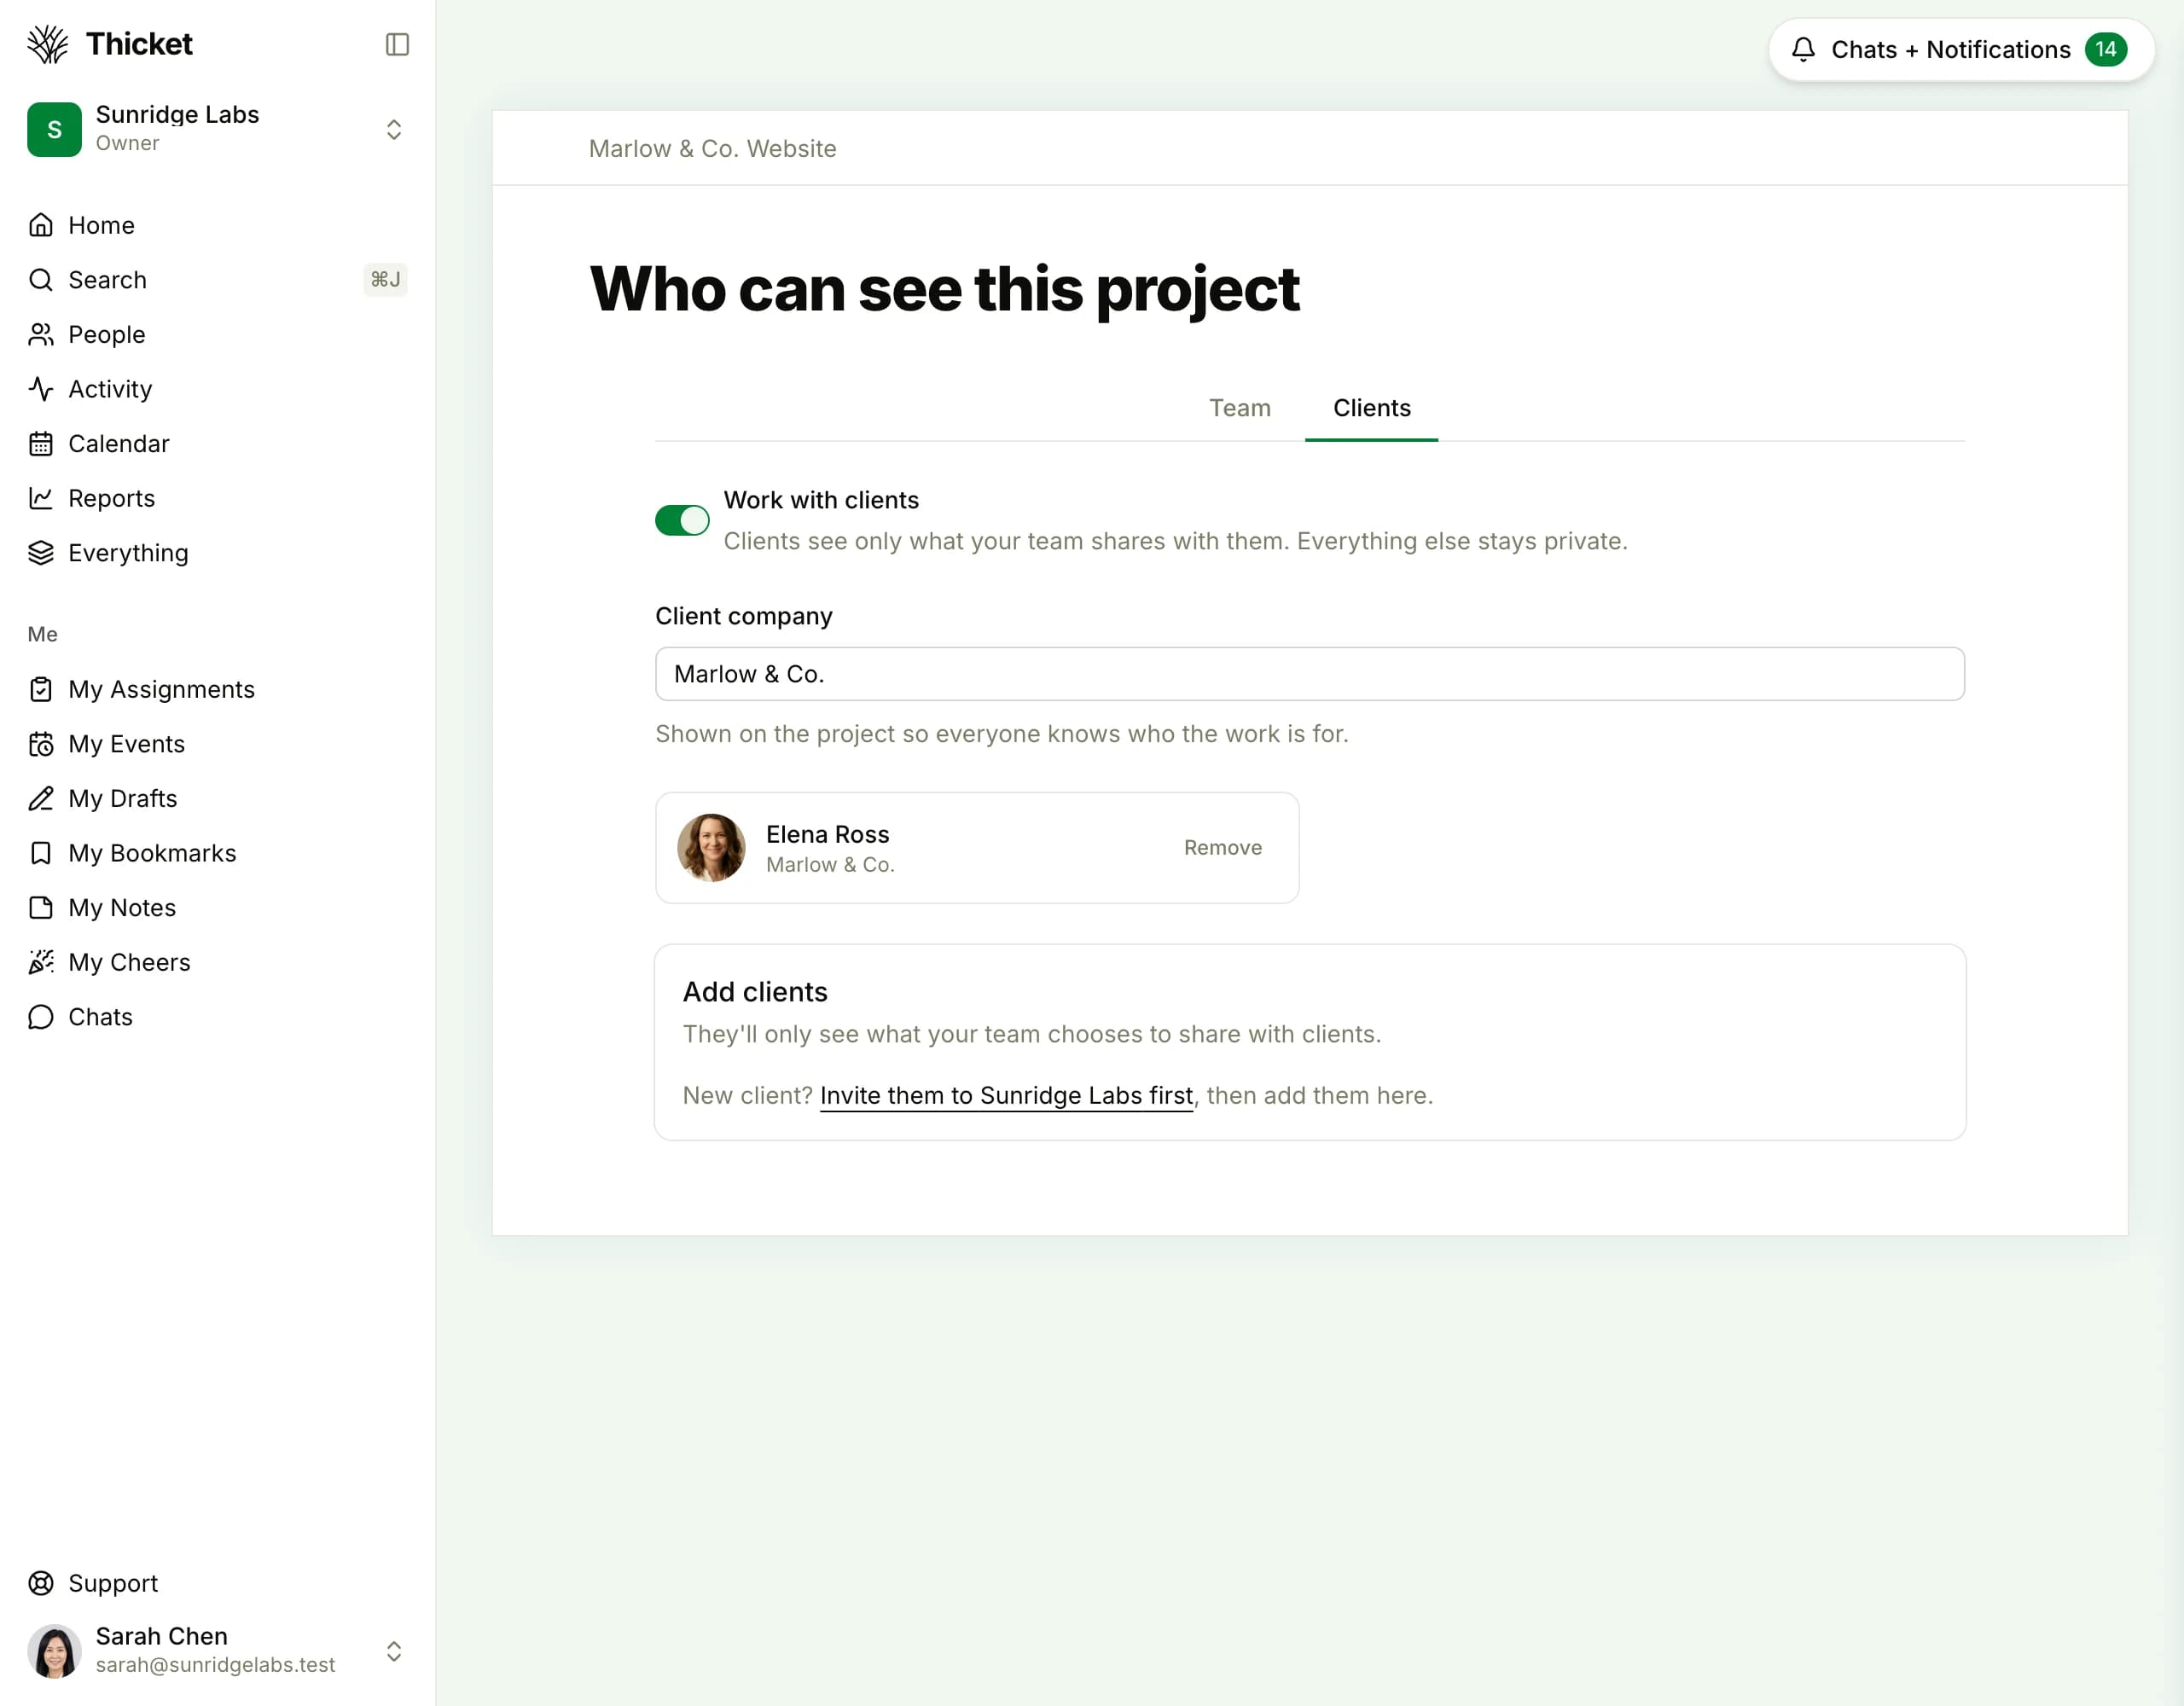The width and height of the screenshot is (2184, 1706).
Task: Click the My Notes page icon
Action: pos(41,907)
